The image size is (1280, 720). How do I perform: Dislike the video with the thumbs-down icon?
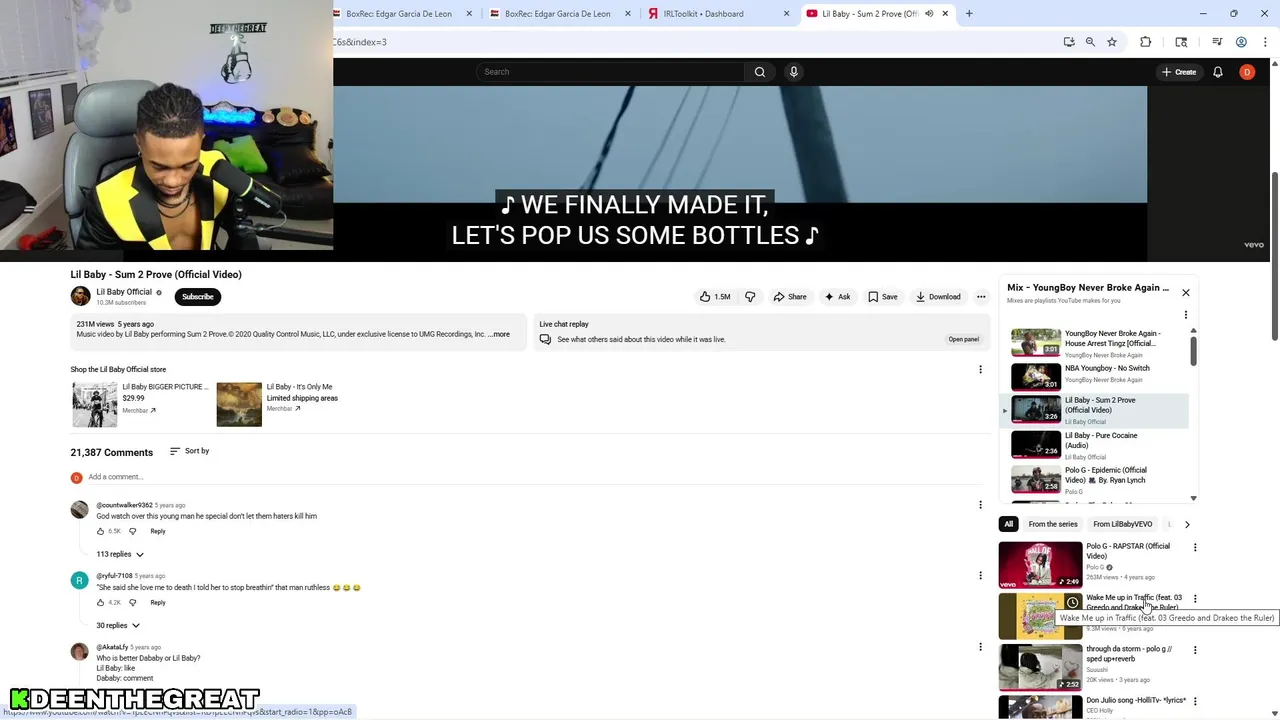tap(750, 297)
